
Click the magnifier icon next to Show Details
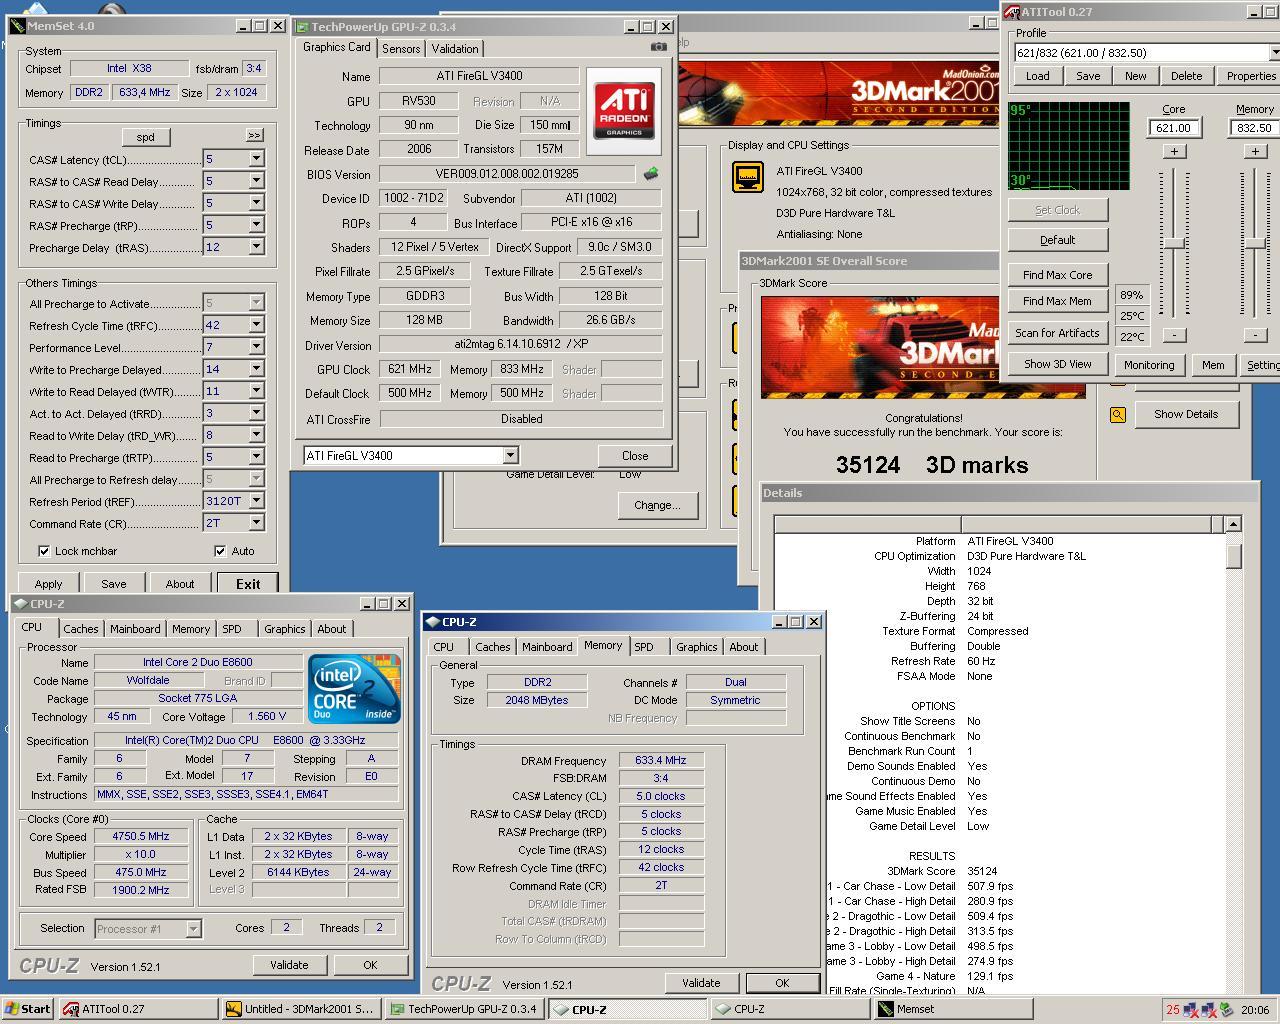coord(1117,414)
